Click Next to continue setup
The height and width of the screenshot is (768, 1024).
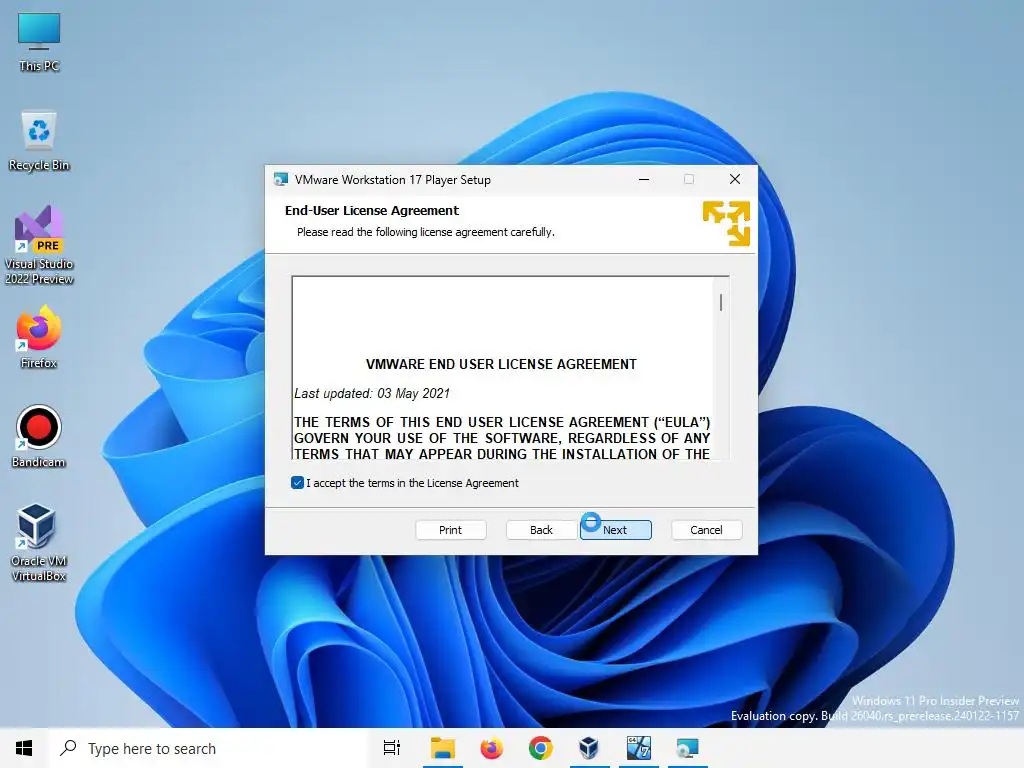pos(615,530)
